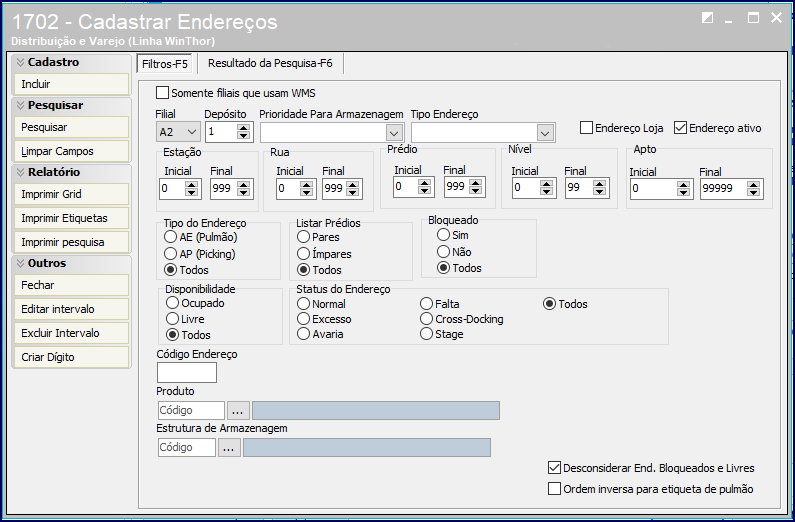
Task: Collapse the Cadastro section header
Action: pyautogui.click(x=71, y=62)
